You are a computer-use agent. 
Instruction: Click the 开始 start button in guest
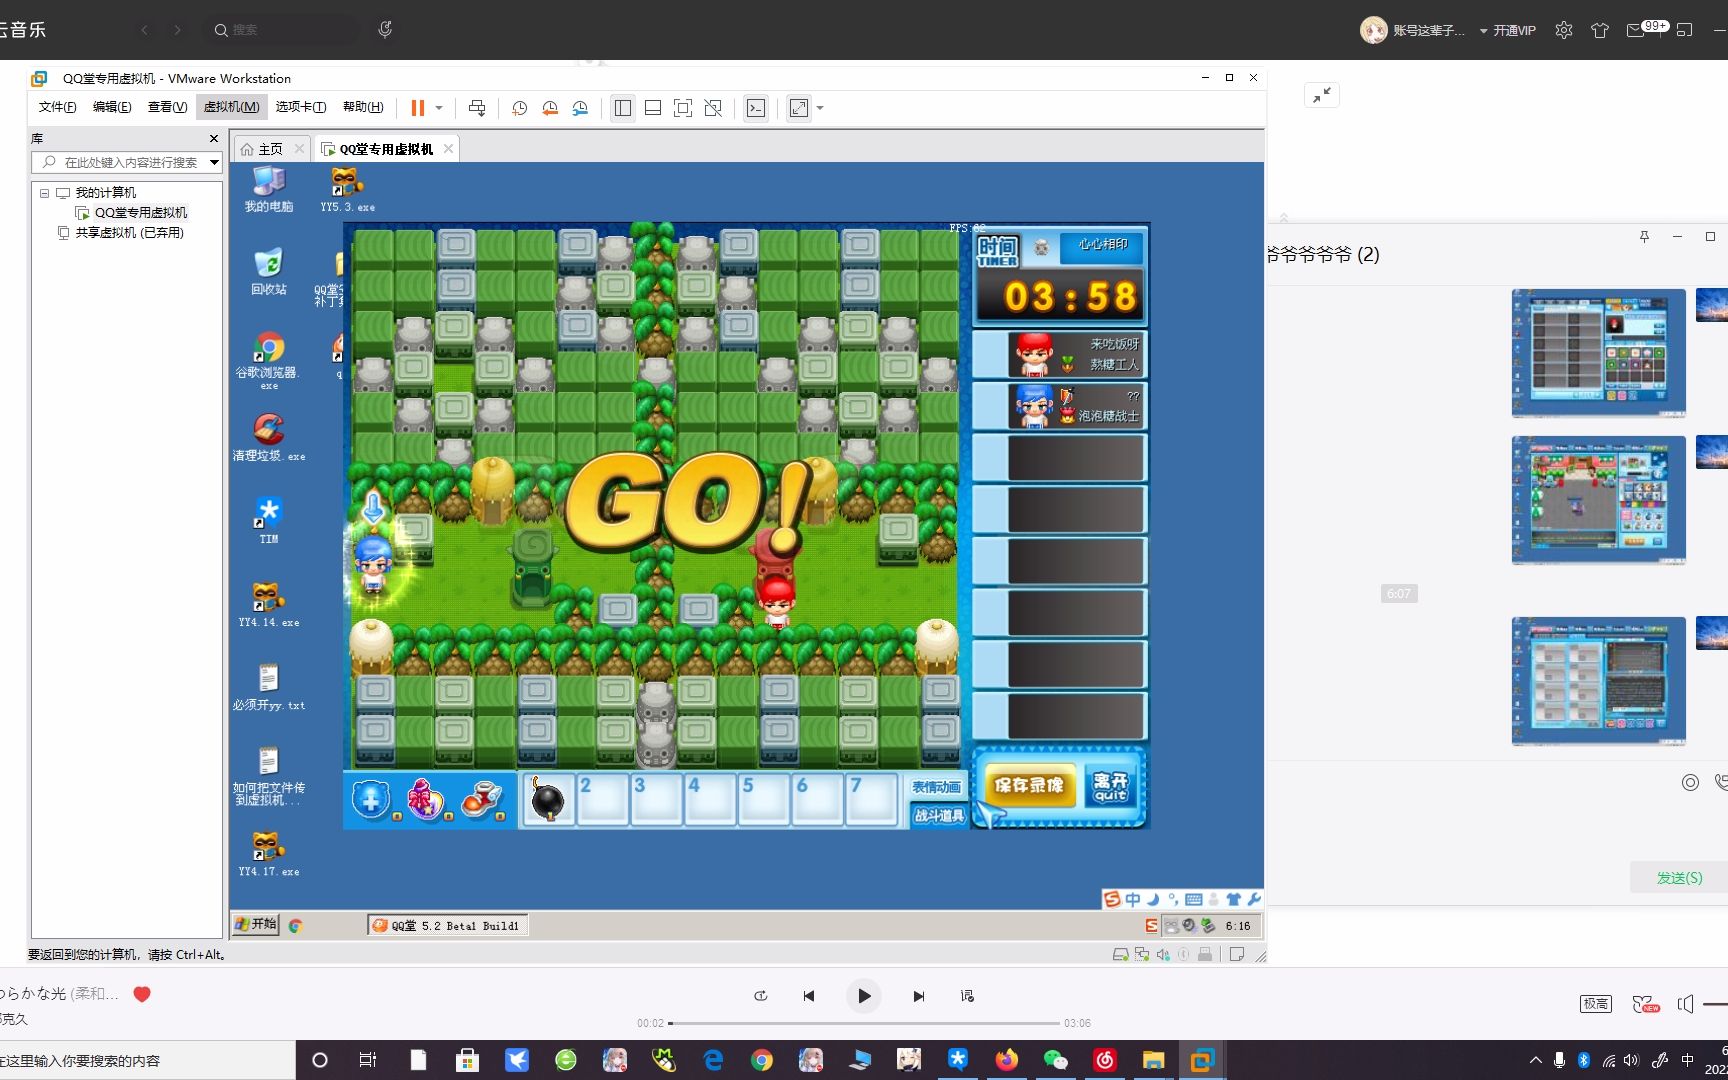pyautogui.click(x=256, y=925)
